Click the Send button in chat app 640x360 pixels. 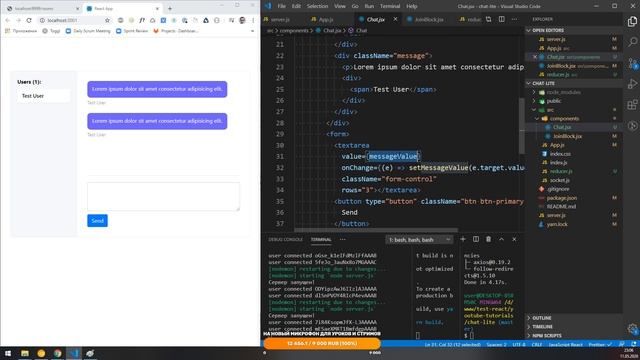(98, 221)
